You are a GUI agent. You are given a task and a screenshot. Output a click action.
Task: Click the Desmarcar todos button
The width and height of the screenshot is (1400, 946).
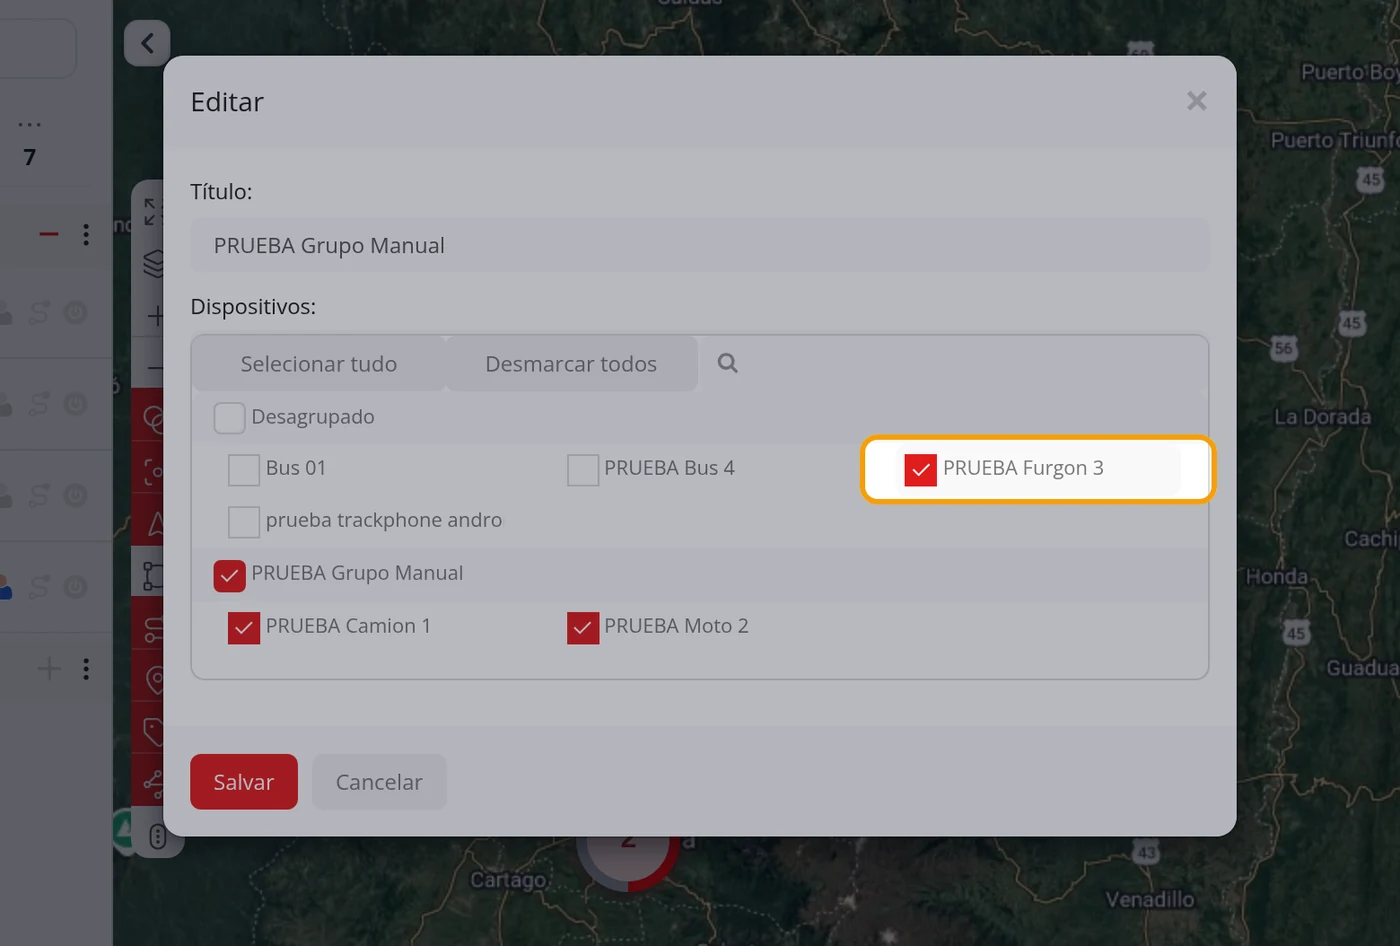pos(571,364)
